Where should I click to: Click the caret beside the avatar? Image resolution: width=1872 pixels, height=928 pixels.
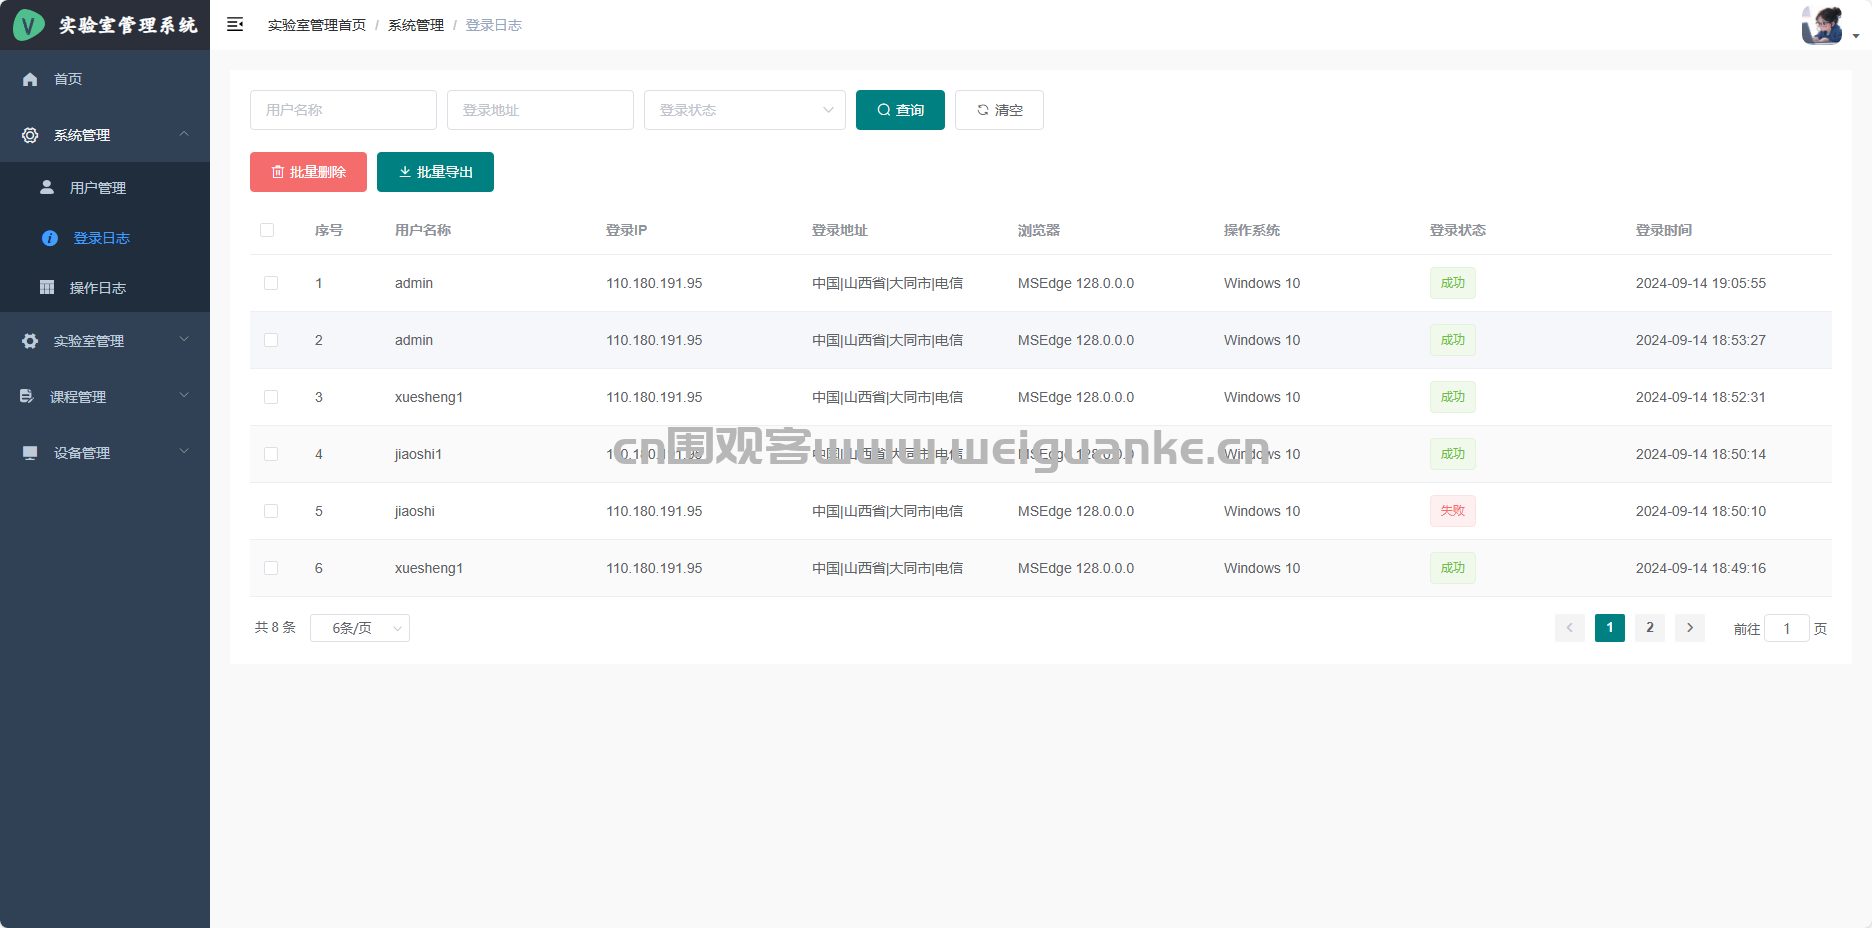[x=1856, y=36]
